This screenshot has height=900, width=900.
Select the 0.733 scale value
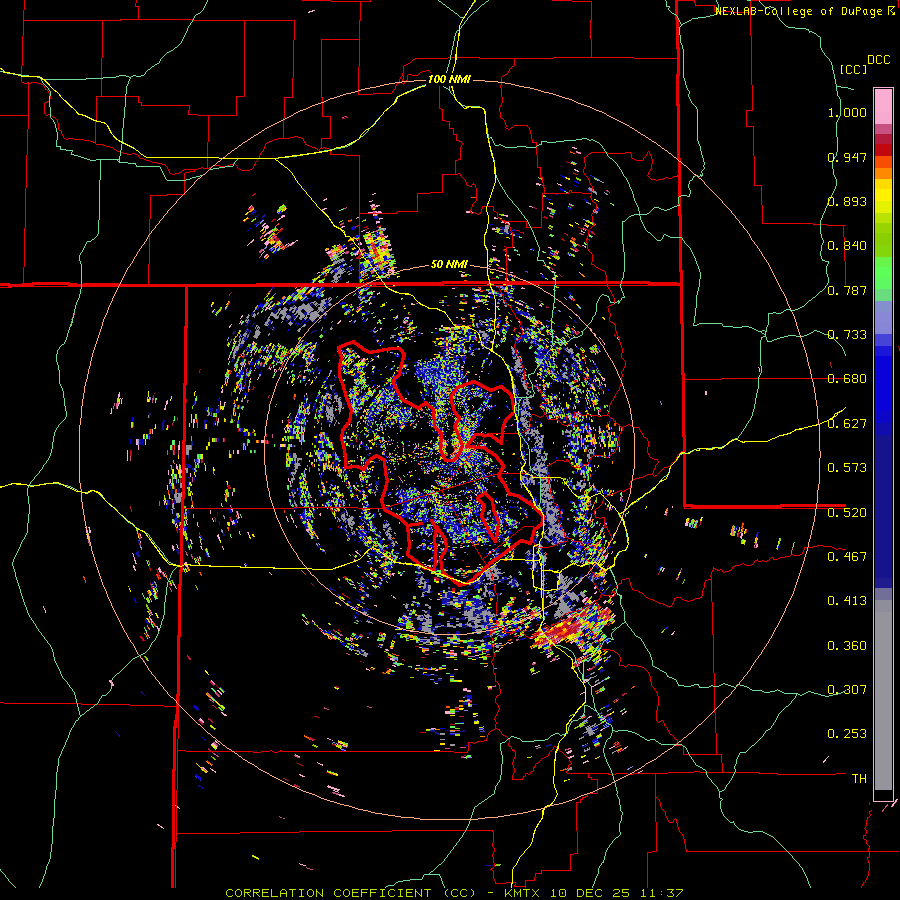[x=847, y=335]
